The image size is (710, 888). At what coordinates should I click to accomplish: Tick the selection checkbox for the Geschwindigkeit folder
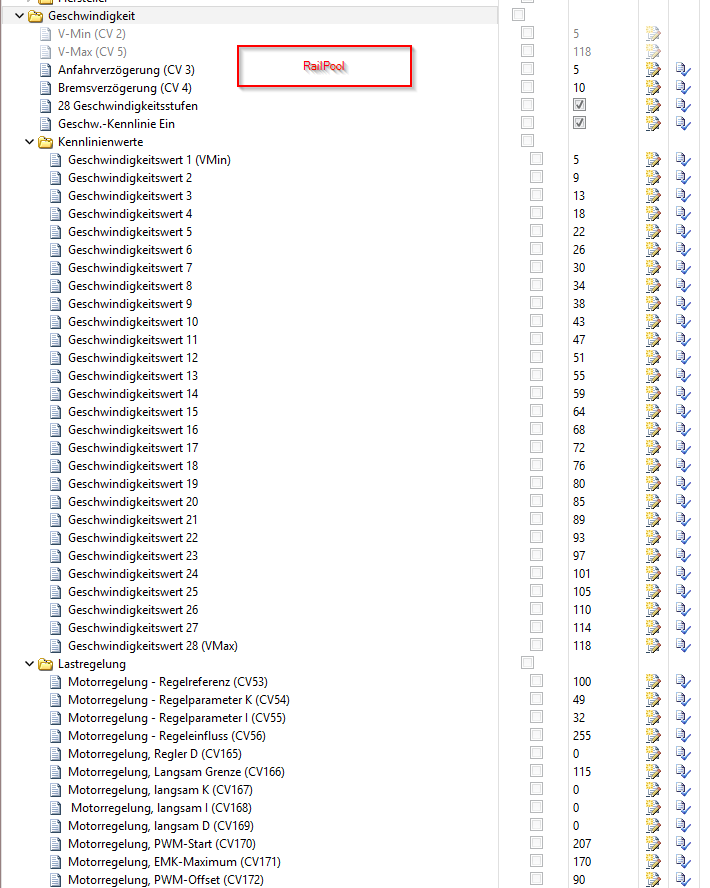tap(518, 15)
